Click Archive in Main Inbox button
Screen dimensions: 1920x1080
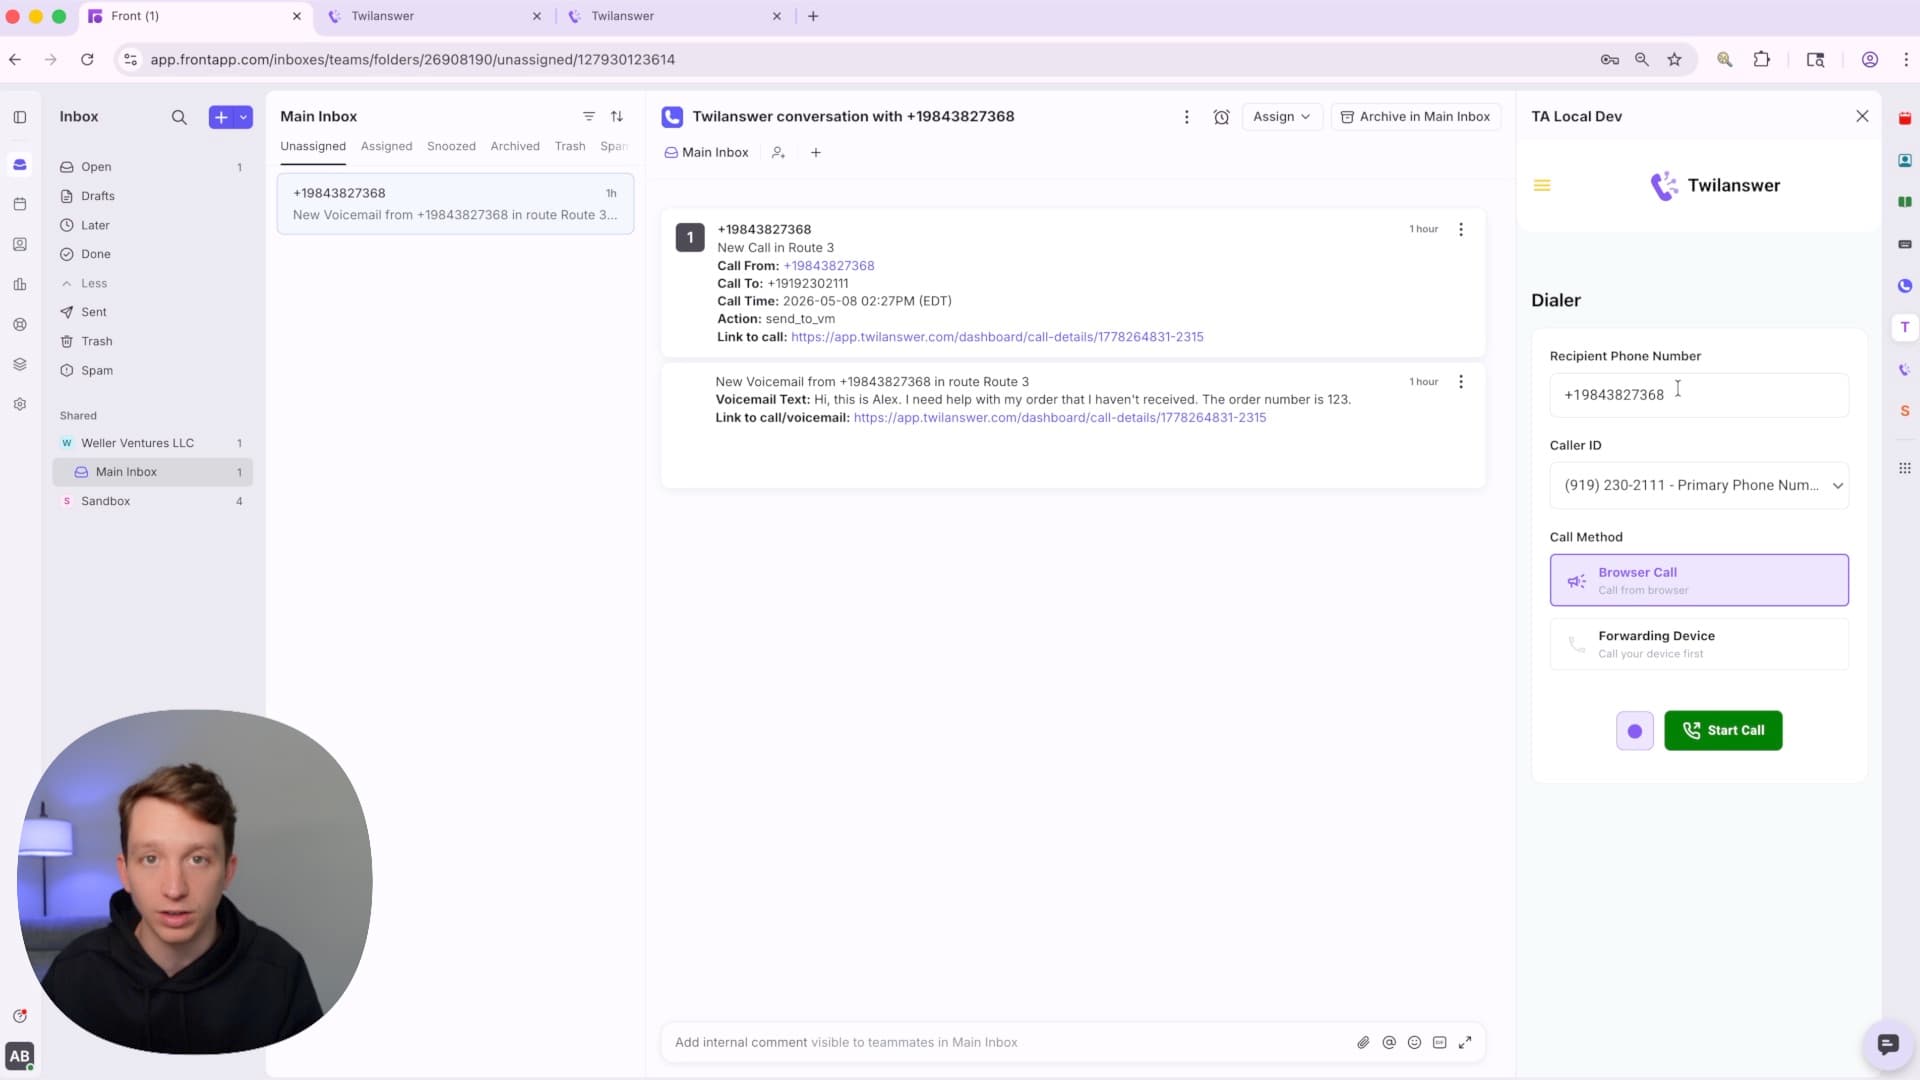(1415, 117)
